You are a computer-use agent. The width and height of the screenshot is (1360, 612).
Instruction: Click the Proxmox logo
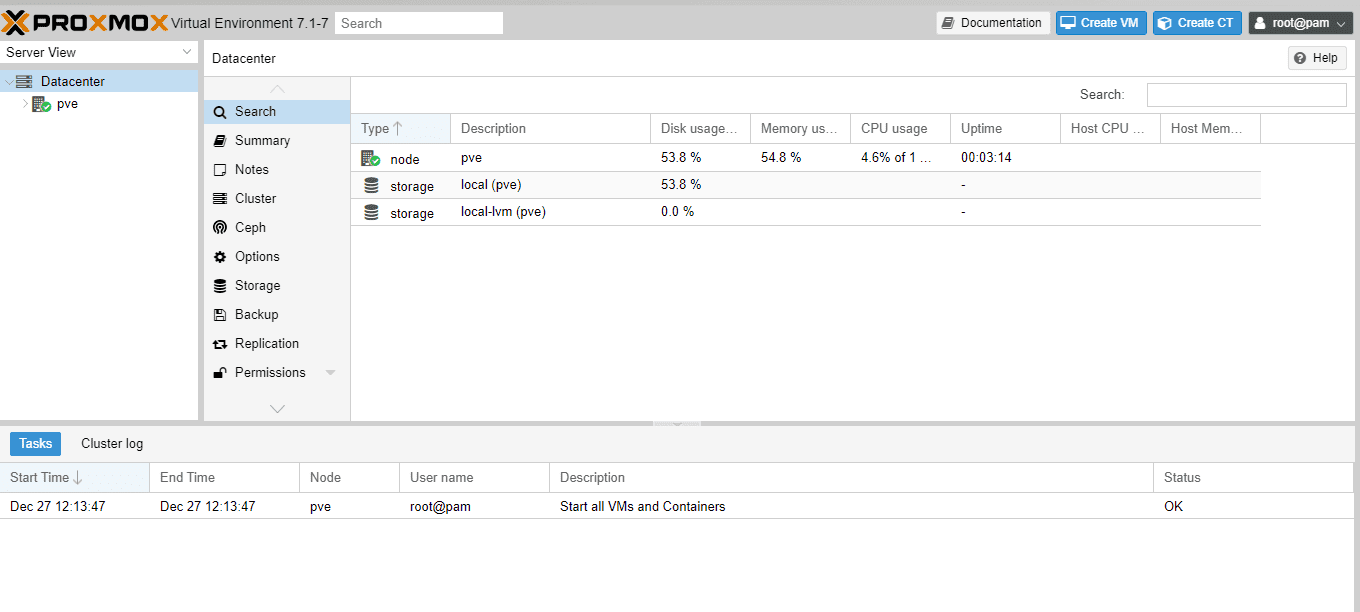85,22
